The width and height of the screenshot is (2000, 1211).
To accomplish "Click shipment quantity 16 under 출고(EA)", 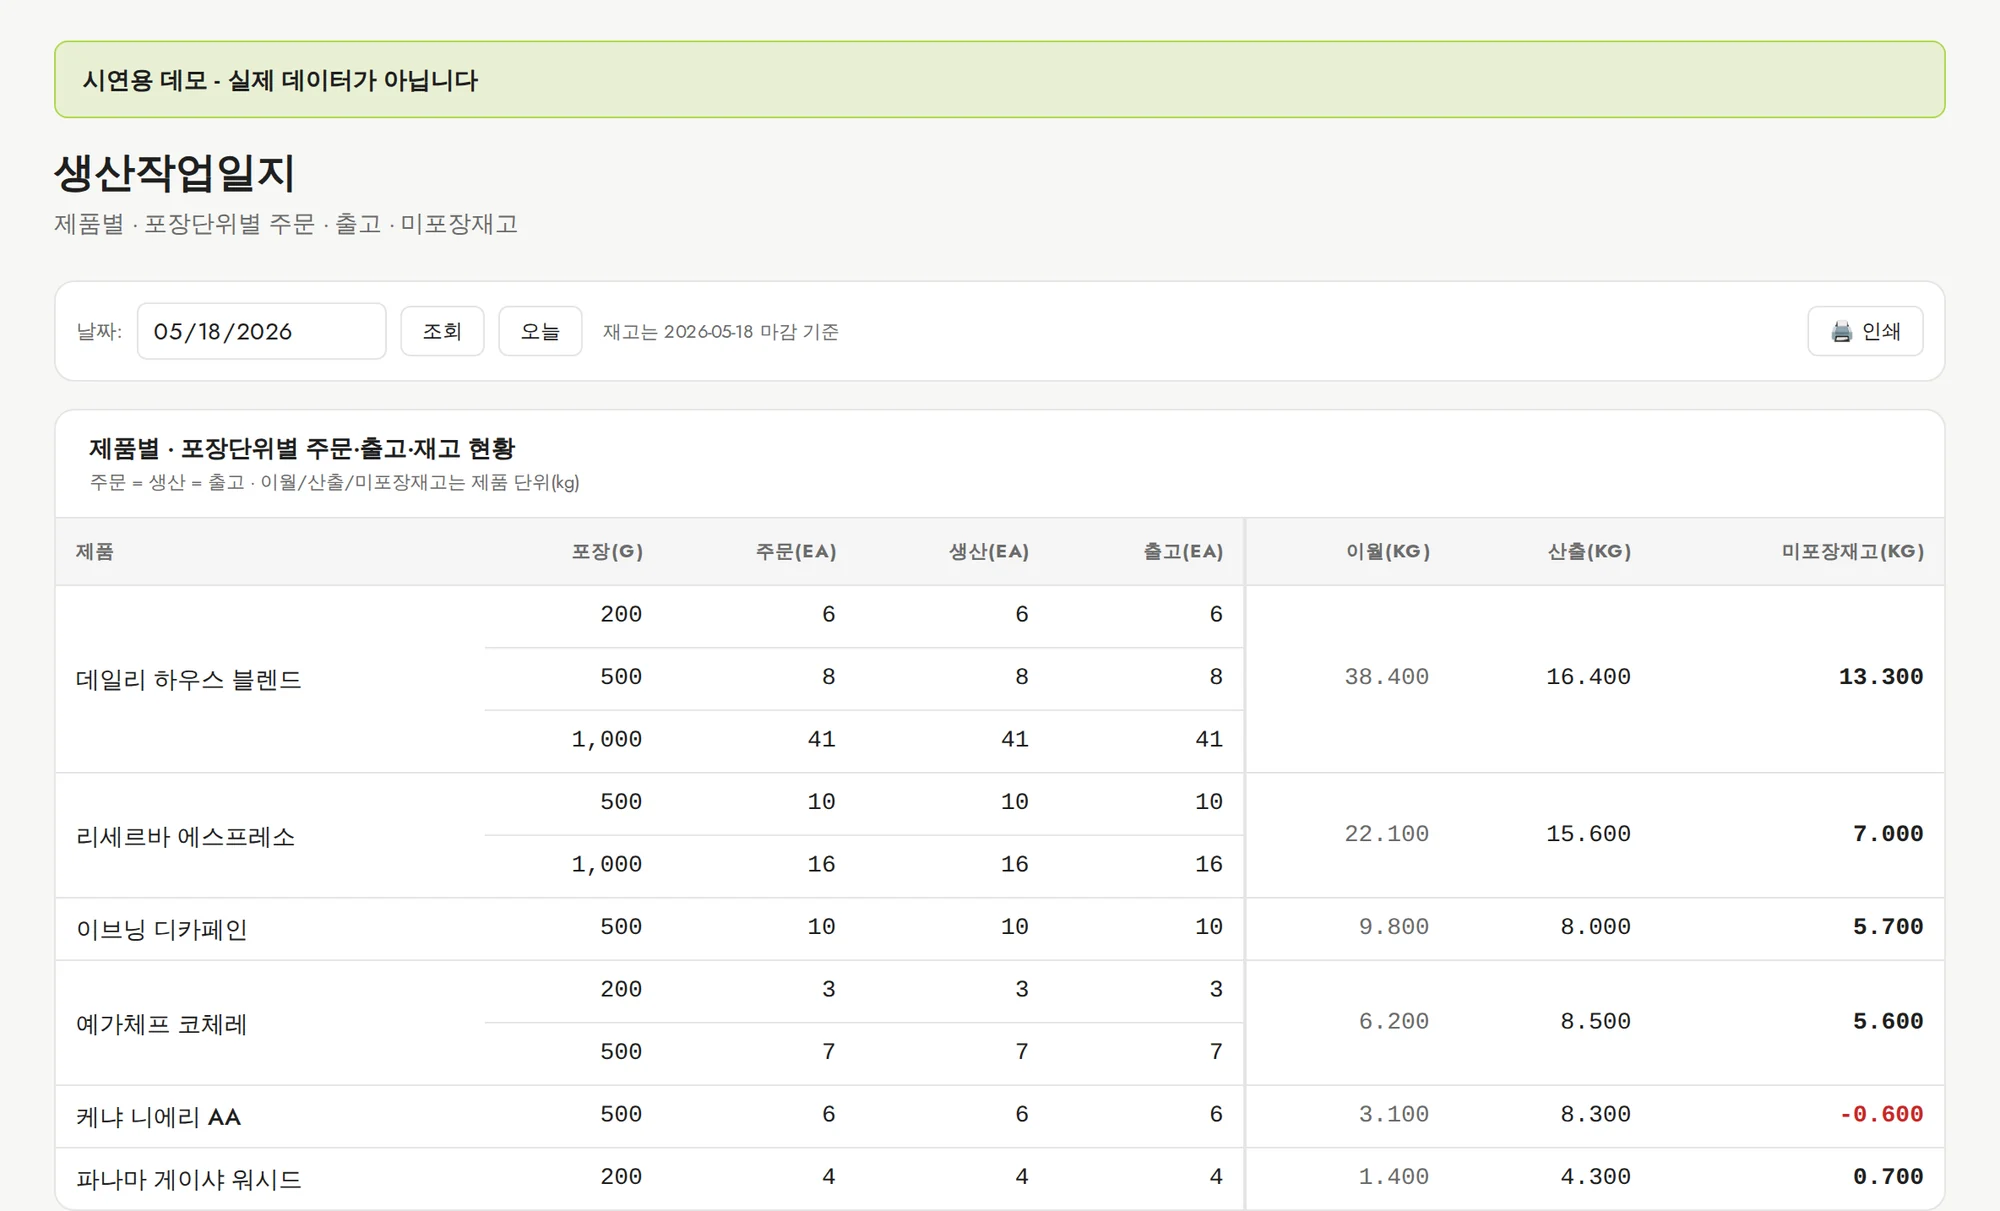I will (x=1209, y=864).
